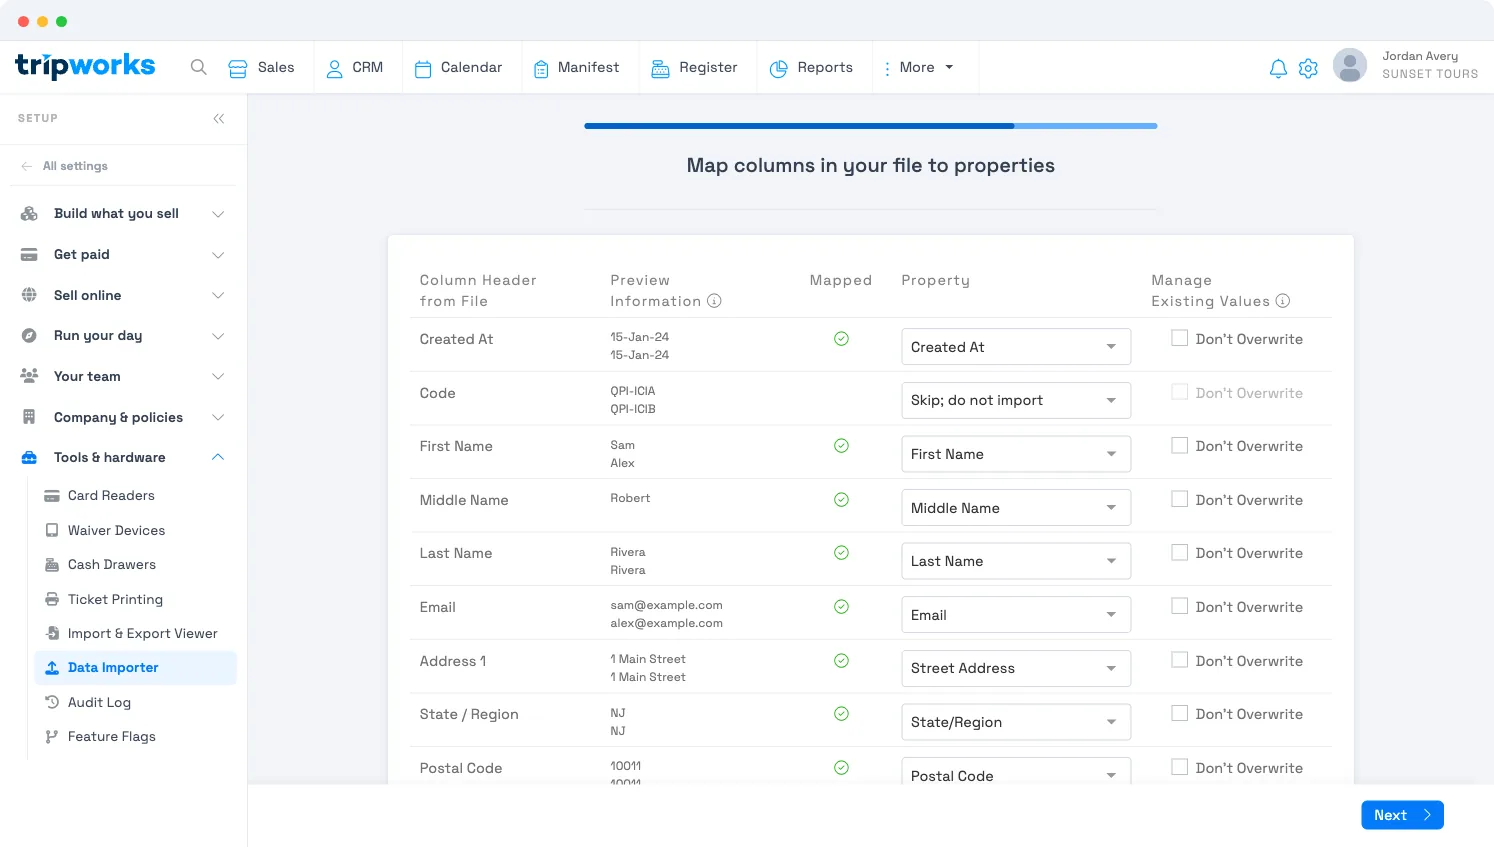Open the Created At property dropdown
Image resolution: width=1494 pixels, height=847 pixels.
pos(1016,347)
